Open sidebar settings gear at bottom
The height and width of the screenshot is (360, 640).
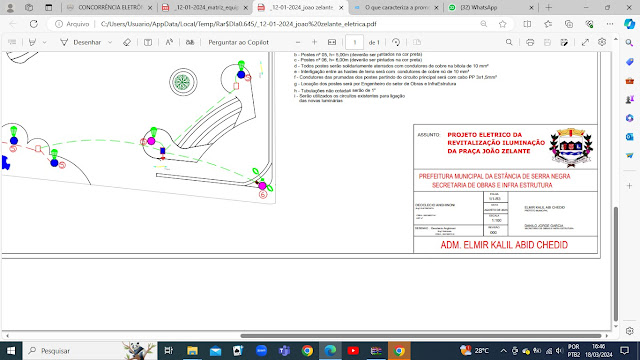tap(629, 331)
